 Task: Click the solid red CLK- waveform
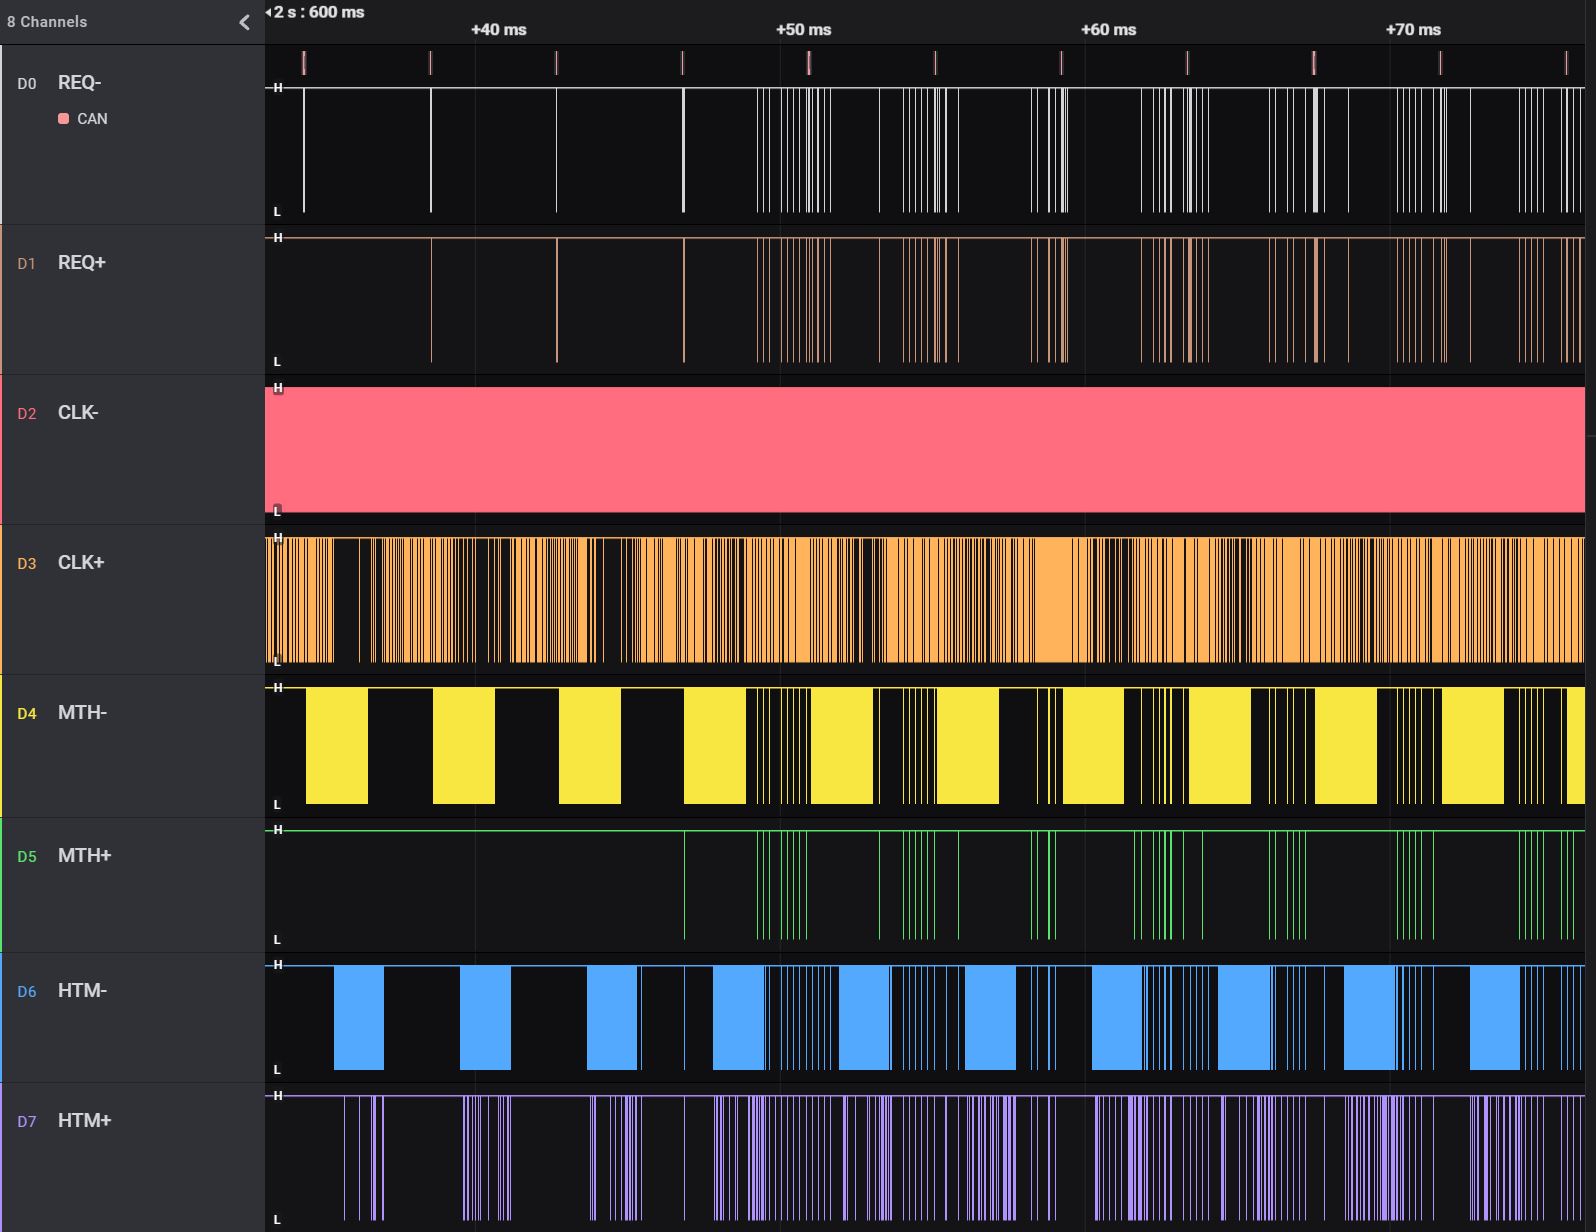pyautogui.click(x=924, y=450)
